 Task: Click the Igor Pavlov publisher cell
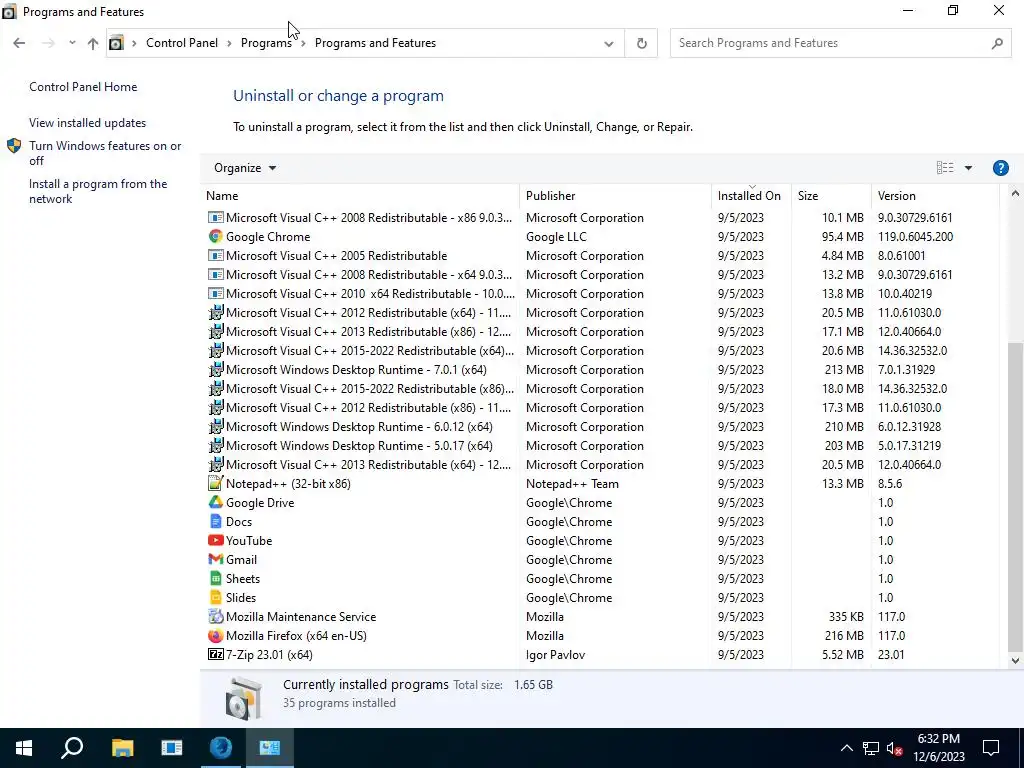[555, 654]
